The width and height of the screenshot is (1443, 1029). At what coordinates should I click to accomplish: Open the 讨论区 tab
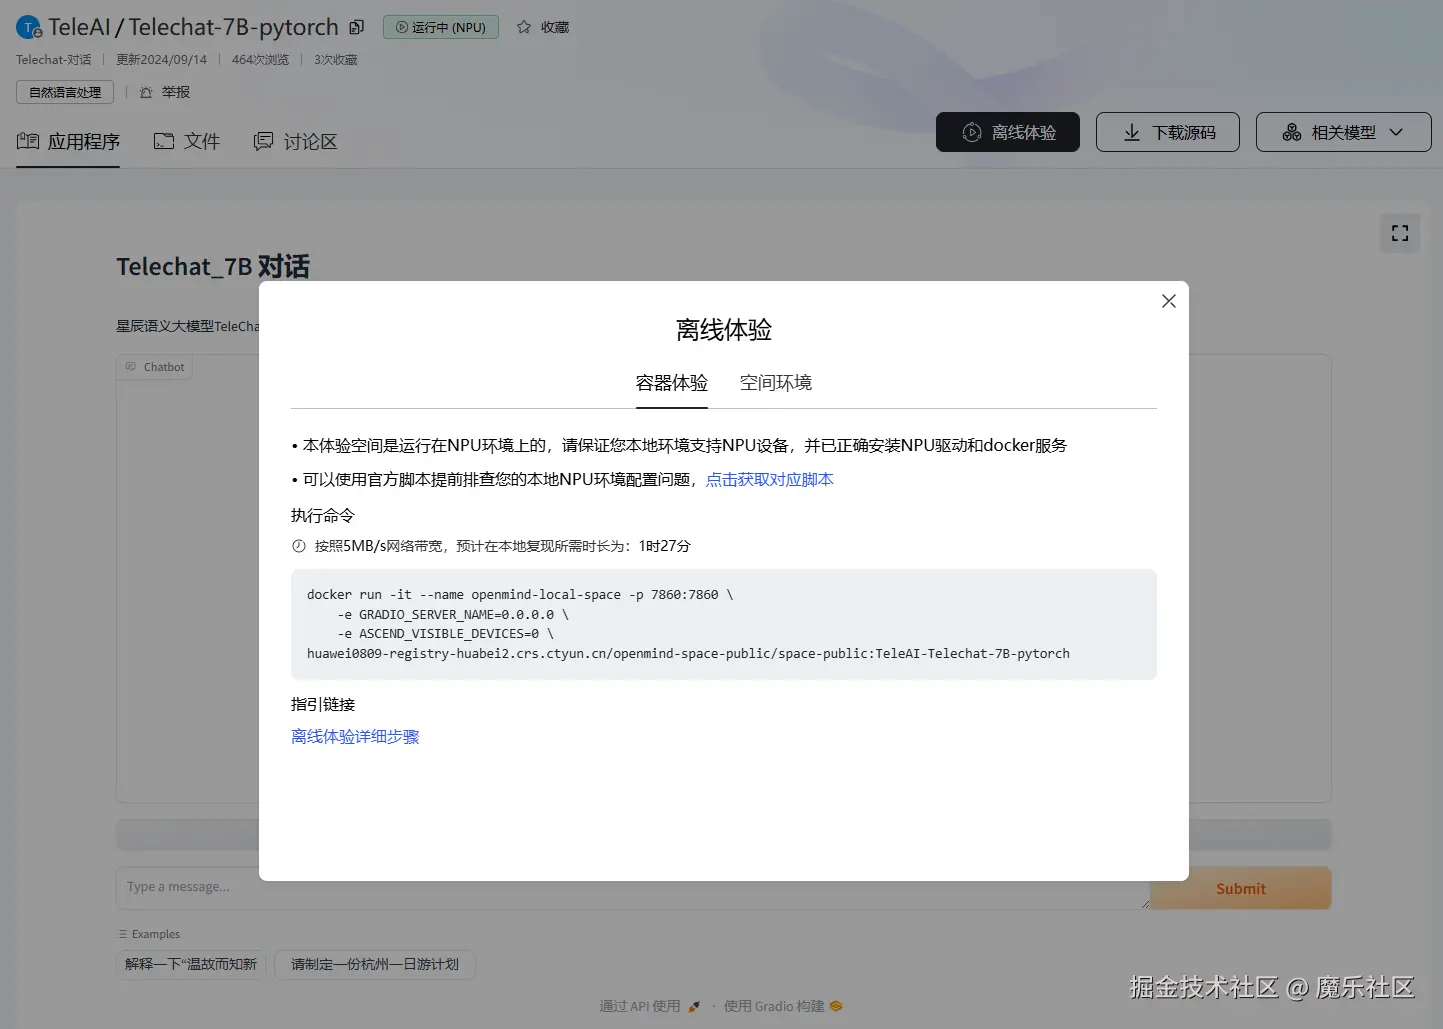point(295,141)
